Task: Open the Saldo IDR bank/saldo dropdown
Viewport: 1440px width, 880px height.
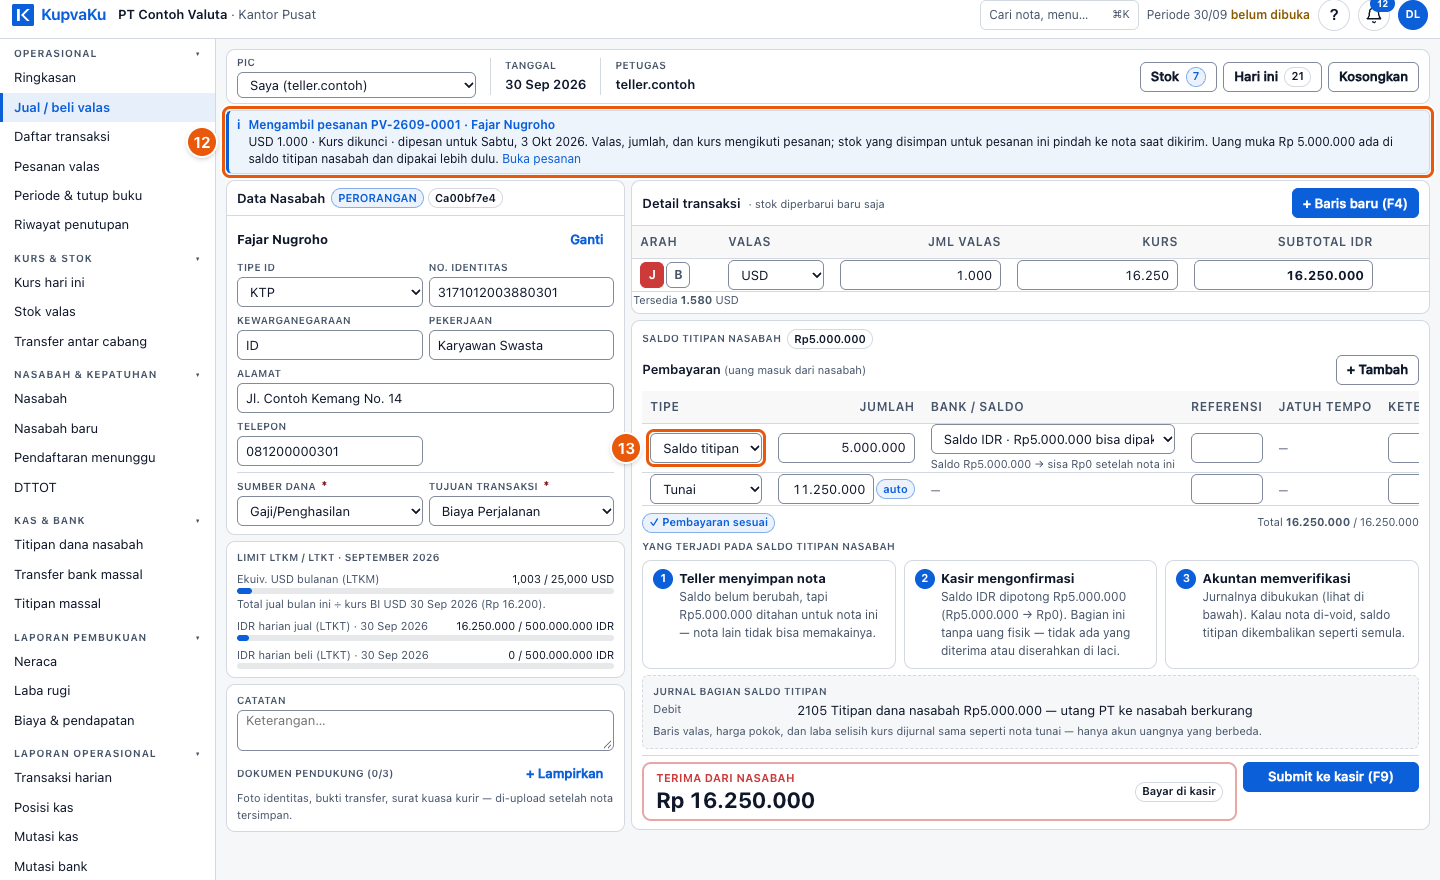Action: click(x=1053, y=439)
